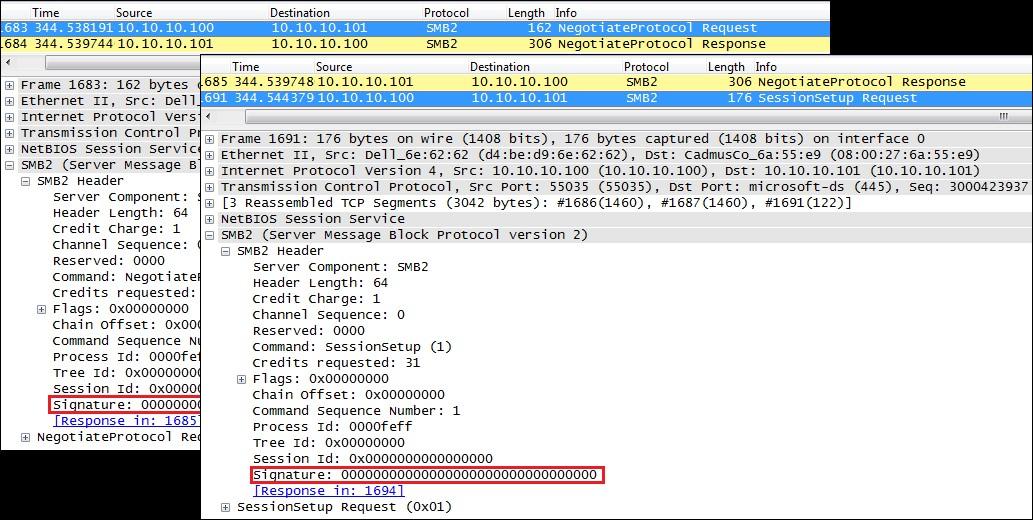
Task: Sort by Length column in front window
Action: click(726, 67)
